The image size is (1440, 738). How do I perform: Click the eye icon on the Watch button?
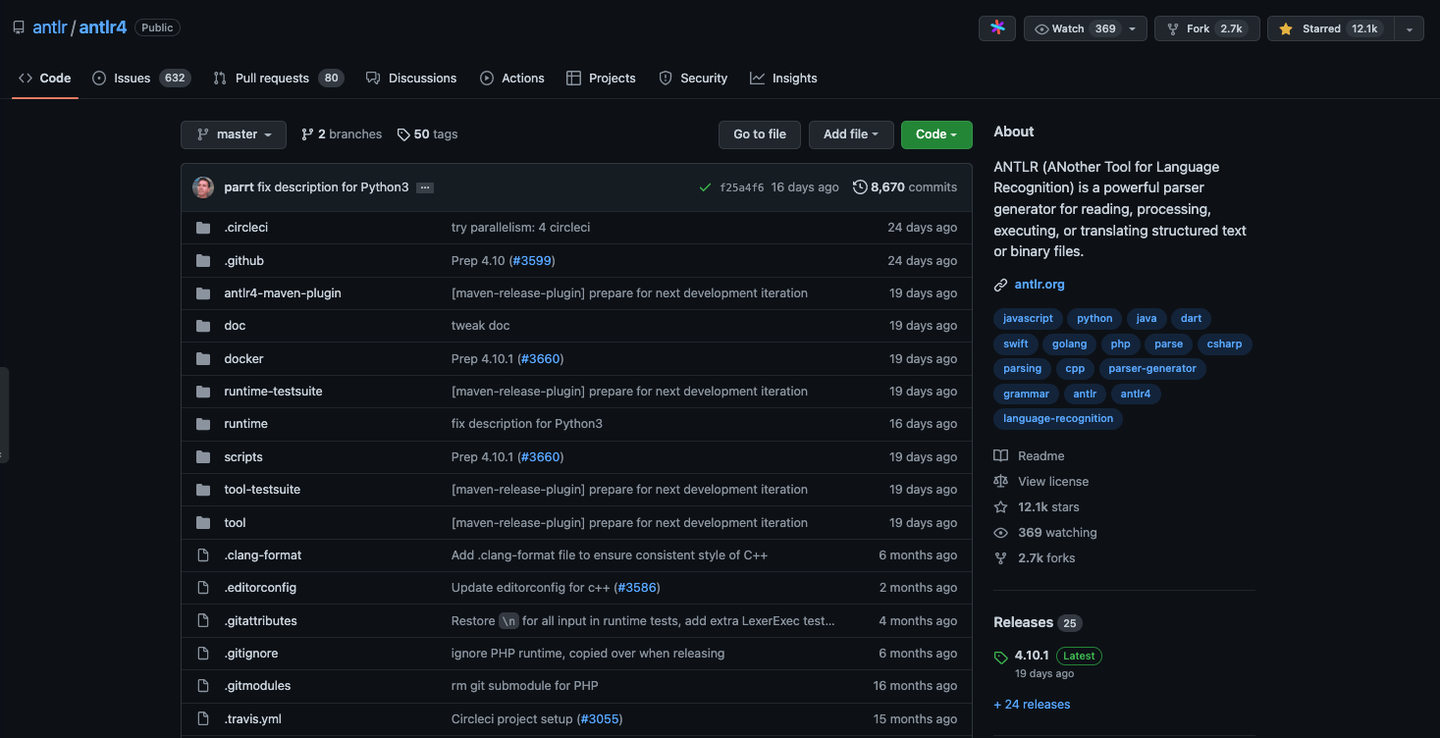tap(1040, 28)
